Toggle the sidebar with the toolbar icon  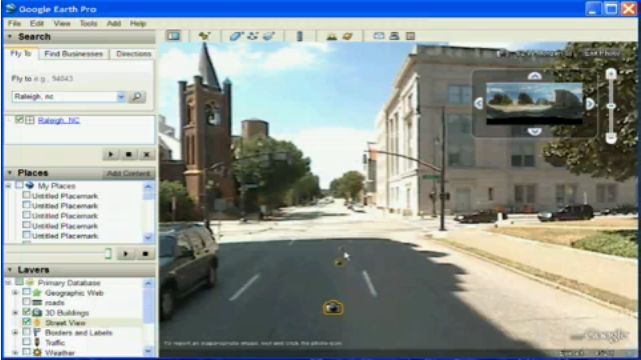point(173,36)
